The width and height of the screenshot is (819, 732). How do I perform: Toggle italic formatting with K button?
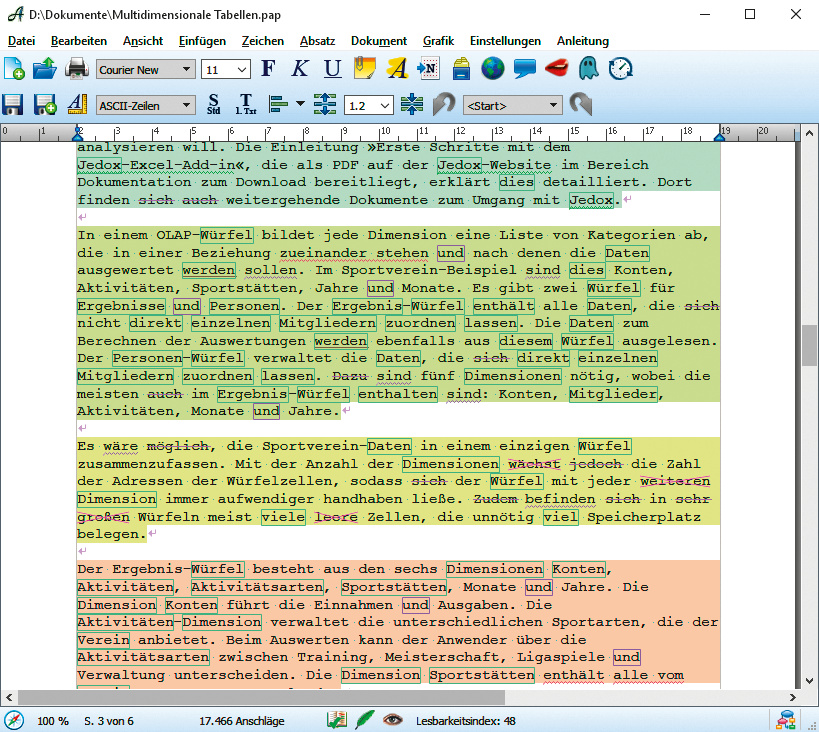(x=299, y=69)
